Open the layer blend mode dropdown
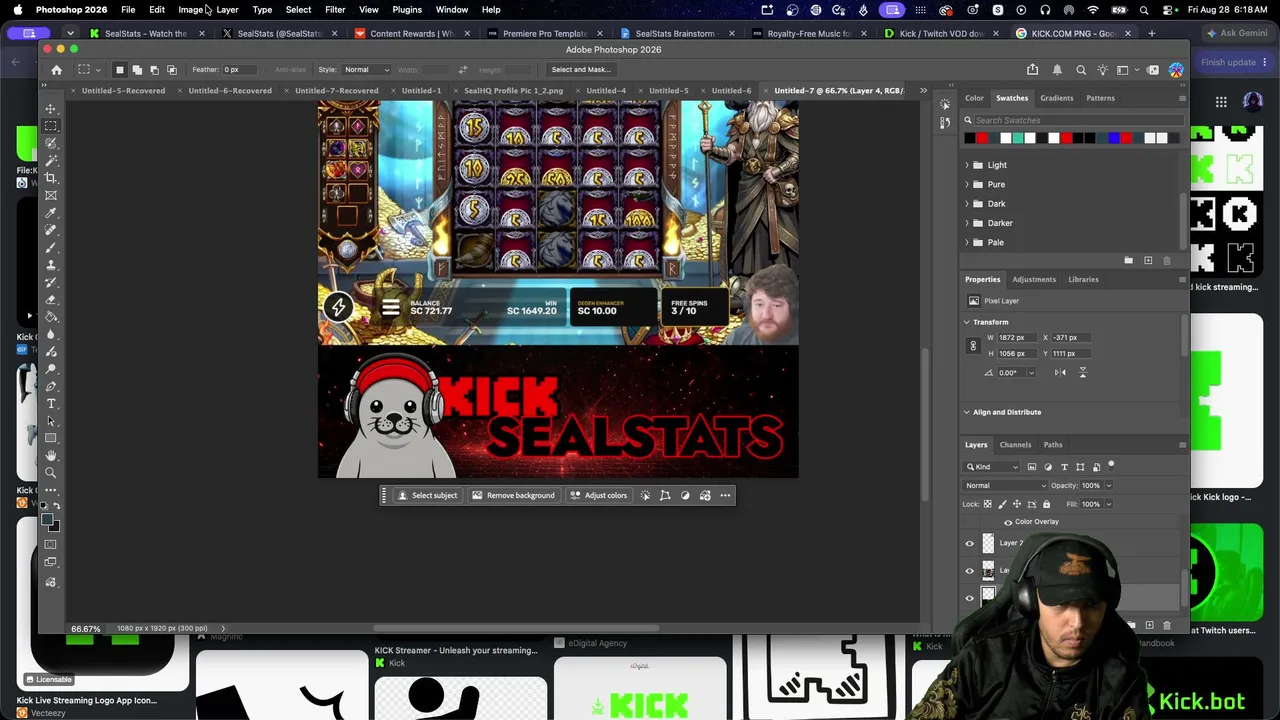This screenshot has width=1280, height=720. tap(1004, 486)
